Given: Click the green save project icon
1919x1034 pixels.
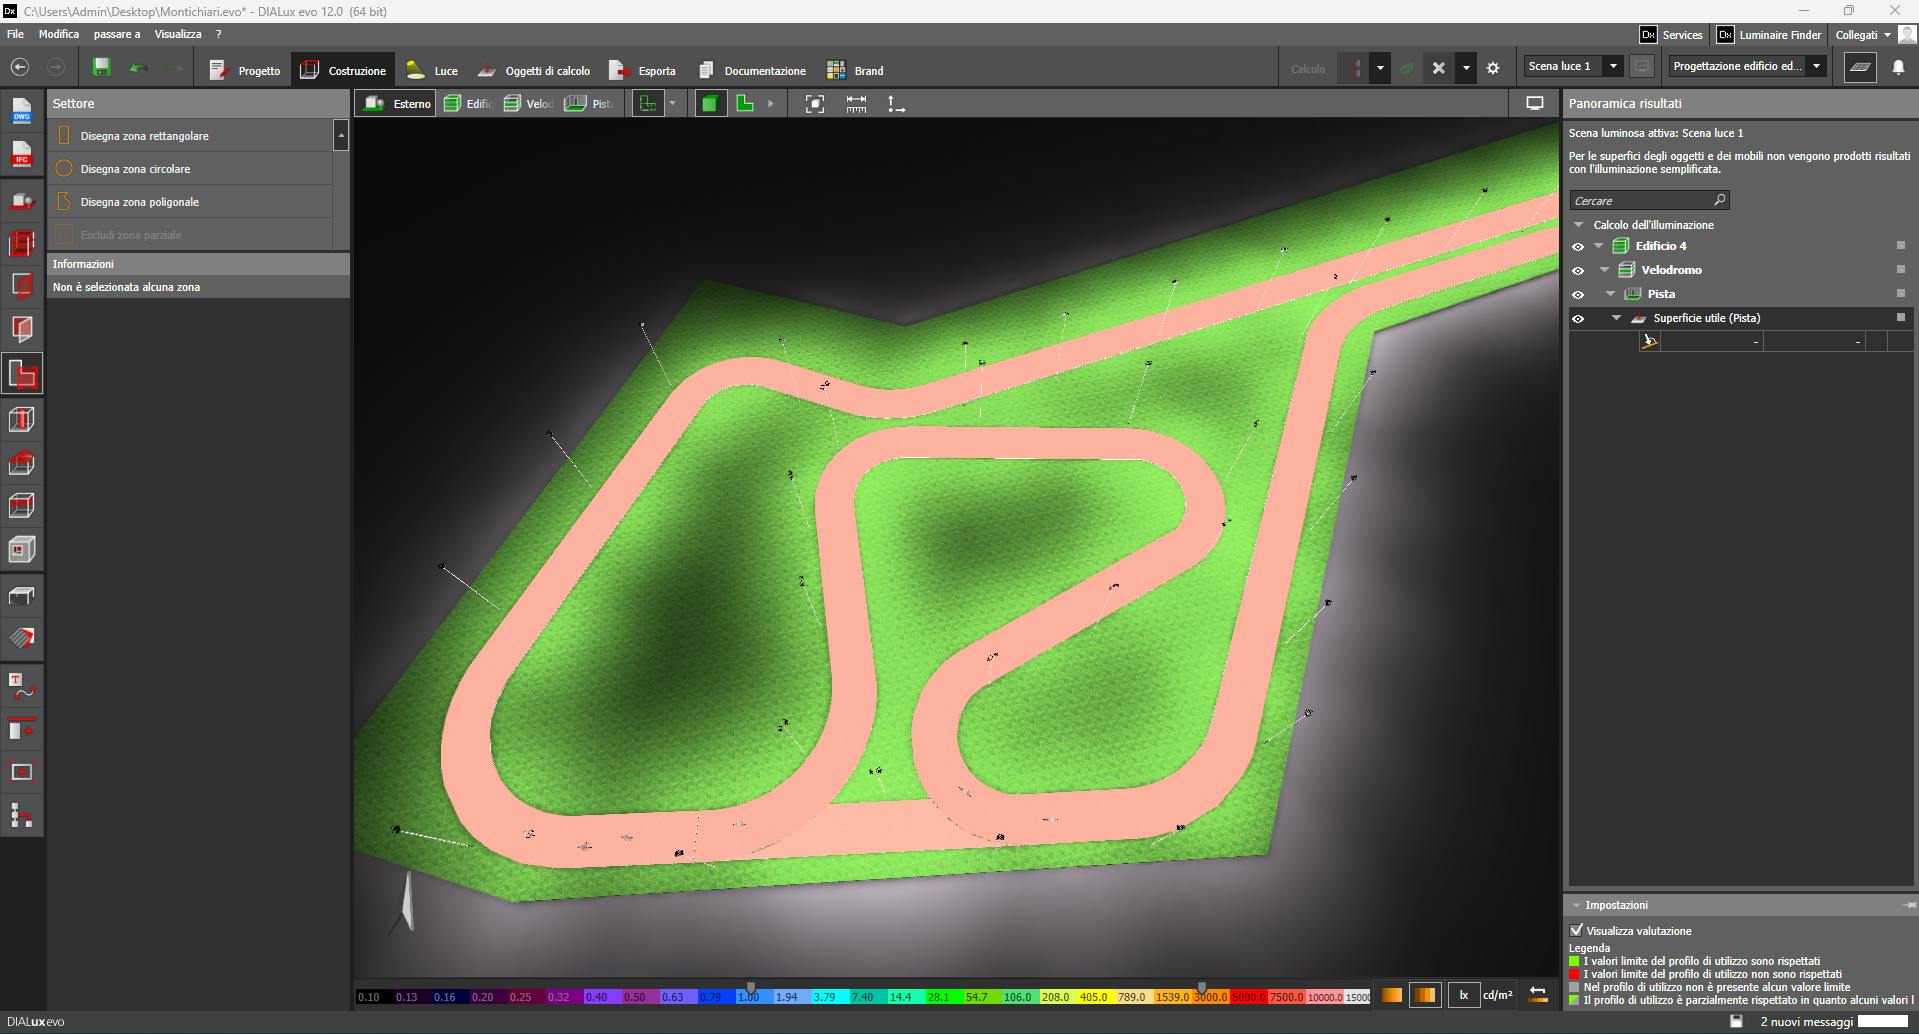Looking at the screenshot, I should [101, 68].
